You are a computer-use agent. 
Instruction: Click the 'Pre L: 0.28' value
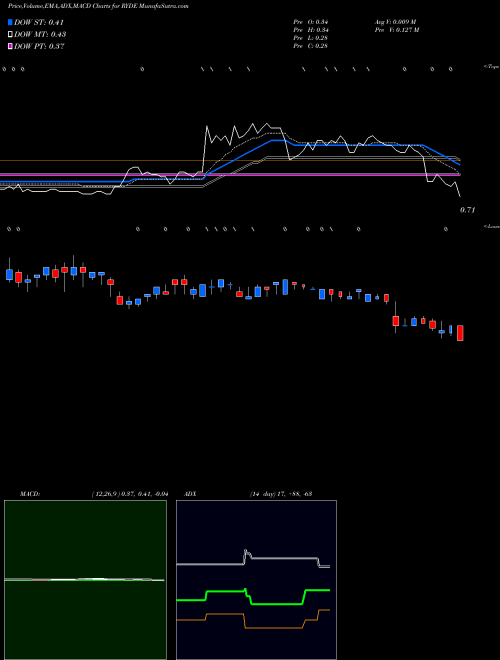click(x=311, y=38)
